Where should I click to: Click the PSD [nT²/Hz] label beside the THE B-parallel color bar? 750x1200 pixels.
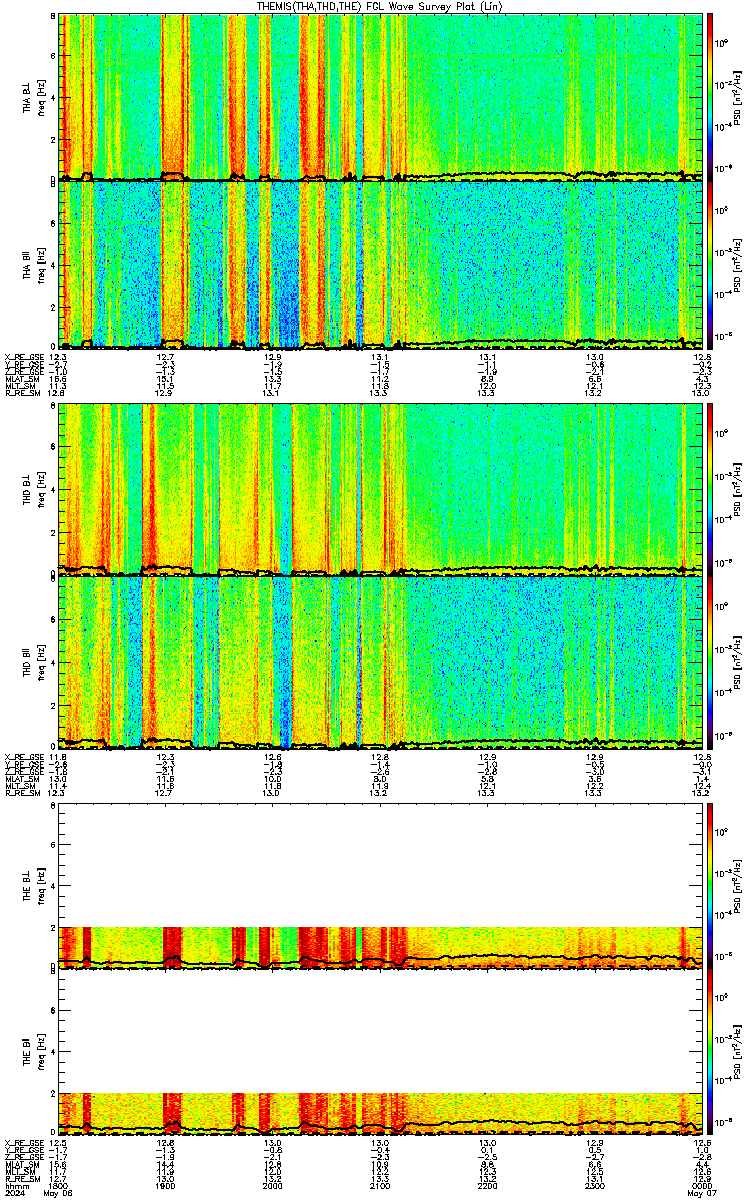point(738,1052)
